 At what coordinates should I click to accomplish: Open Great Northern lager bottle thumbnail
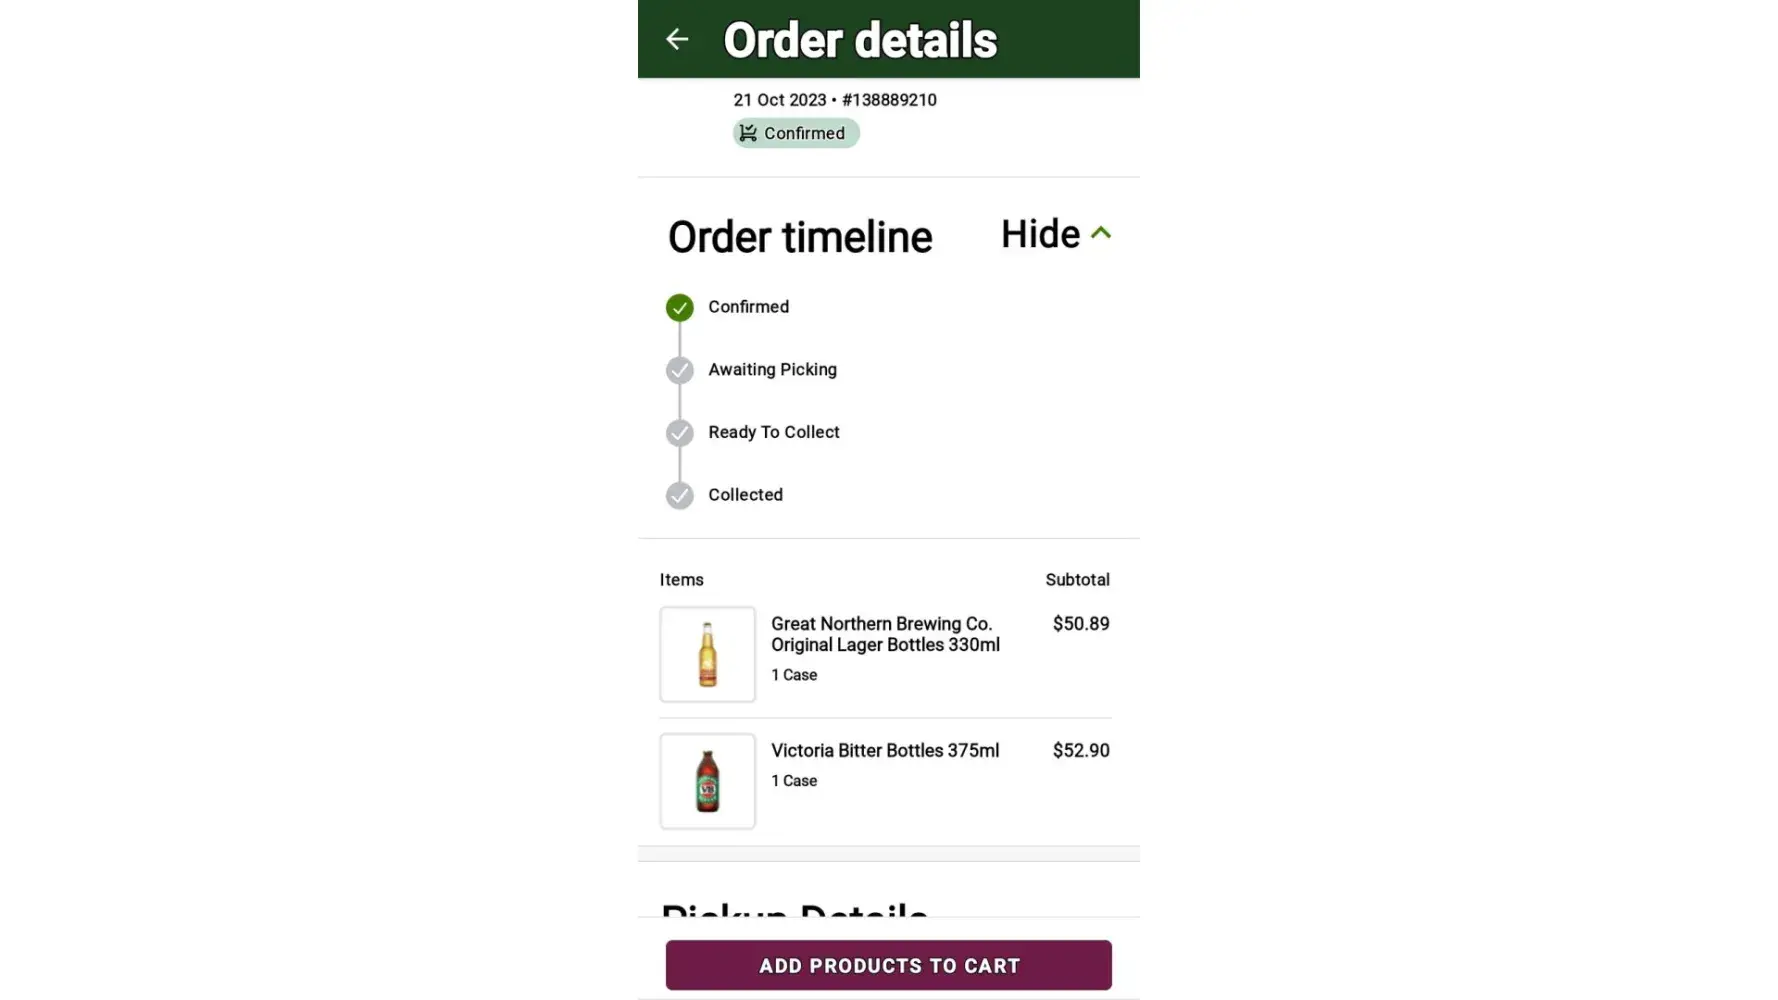[707, 654]
